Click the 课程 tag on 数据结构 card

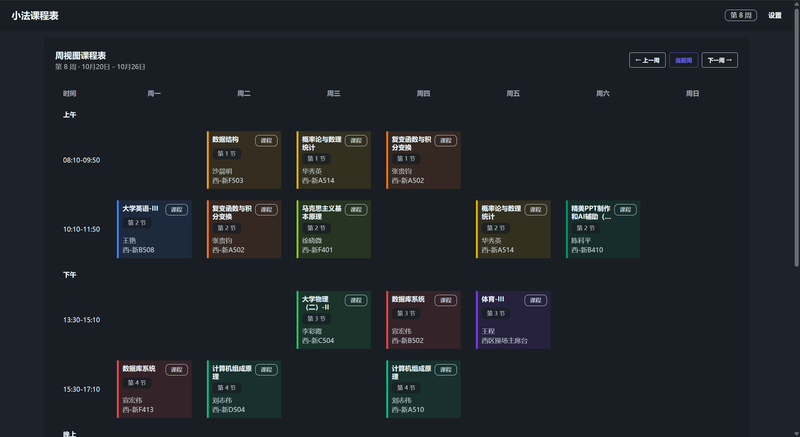(x=266, y=141)
